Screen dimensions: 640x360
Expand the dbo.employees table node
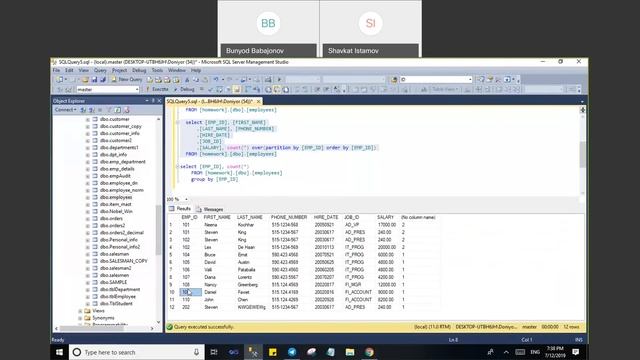88,197
